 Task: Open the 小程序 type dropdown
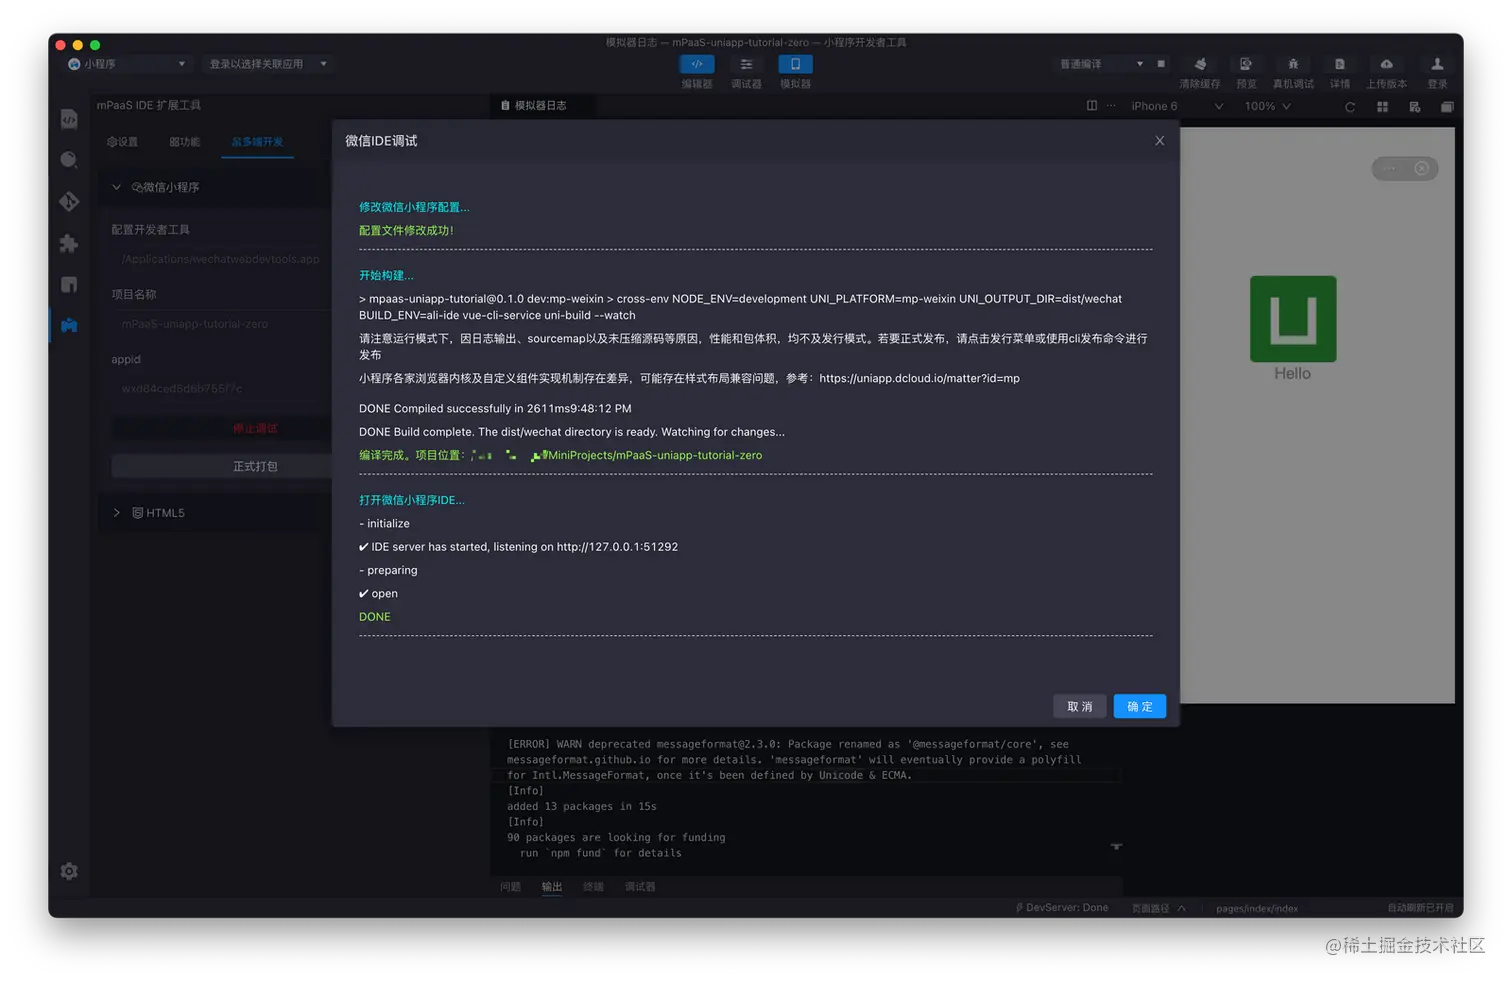tap(127, 64)
